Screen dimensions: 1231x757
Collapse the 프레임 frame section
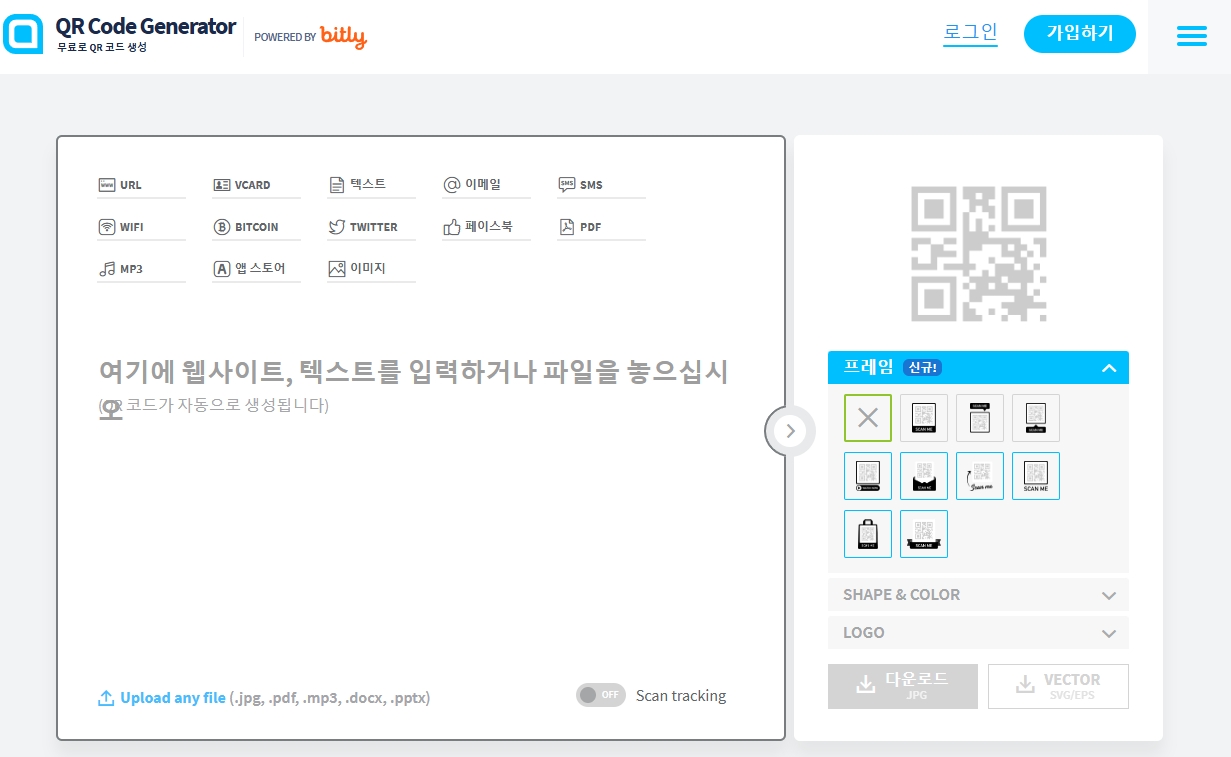pos(978,367)
